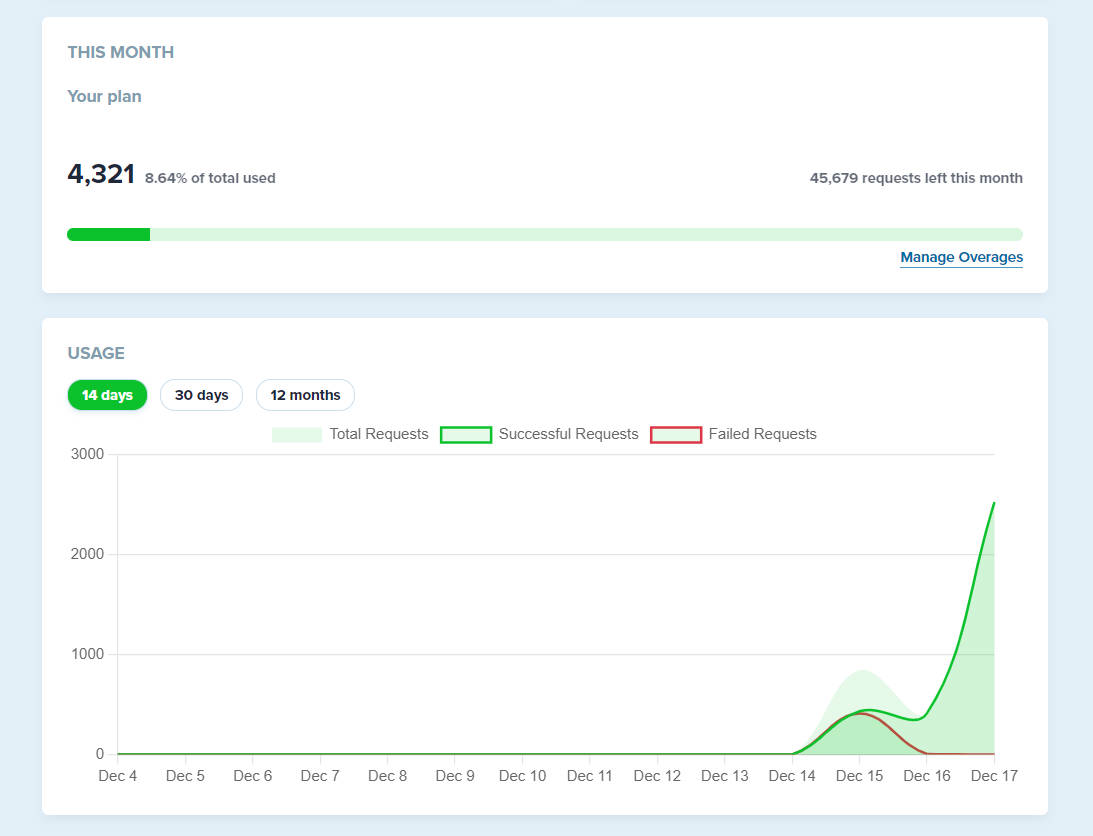Viewport: 1093px width, 836px height.
Task: Click the 4,321 requests used figure
Action: (101, 174)
